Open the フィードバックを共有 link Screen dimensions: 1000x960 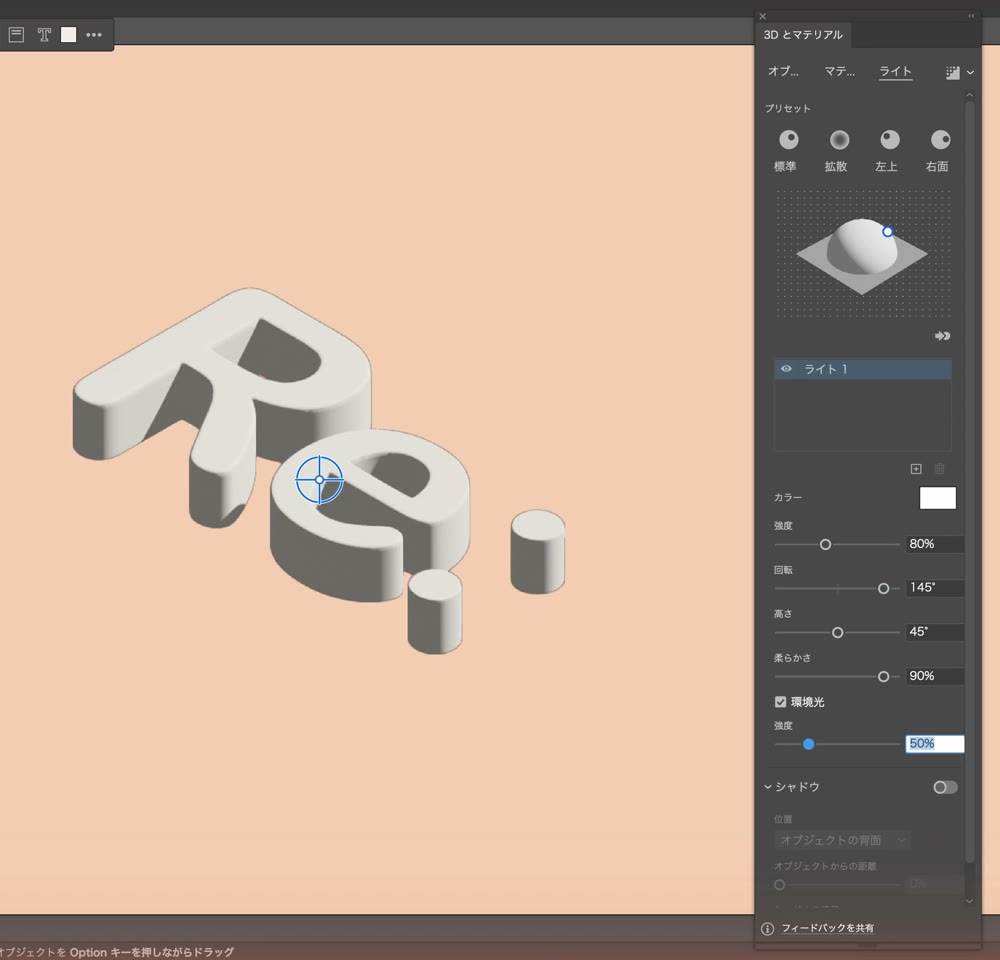[x=827, y=928]
